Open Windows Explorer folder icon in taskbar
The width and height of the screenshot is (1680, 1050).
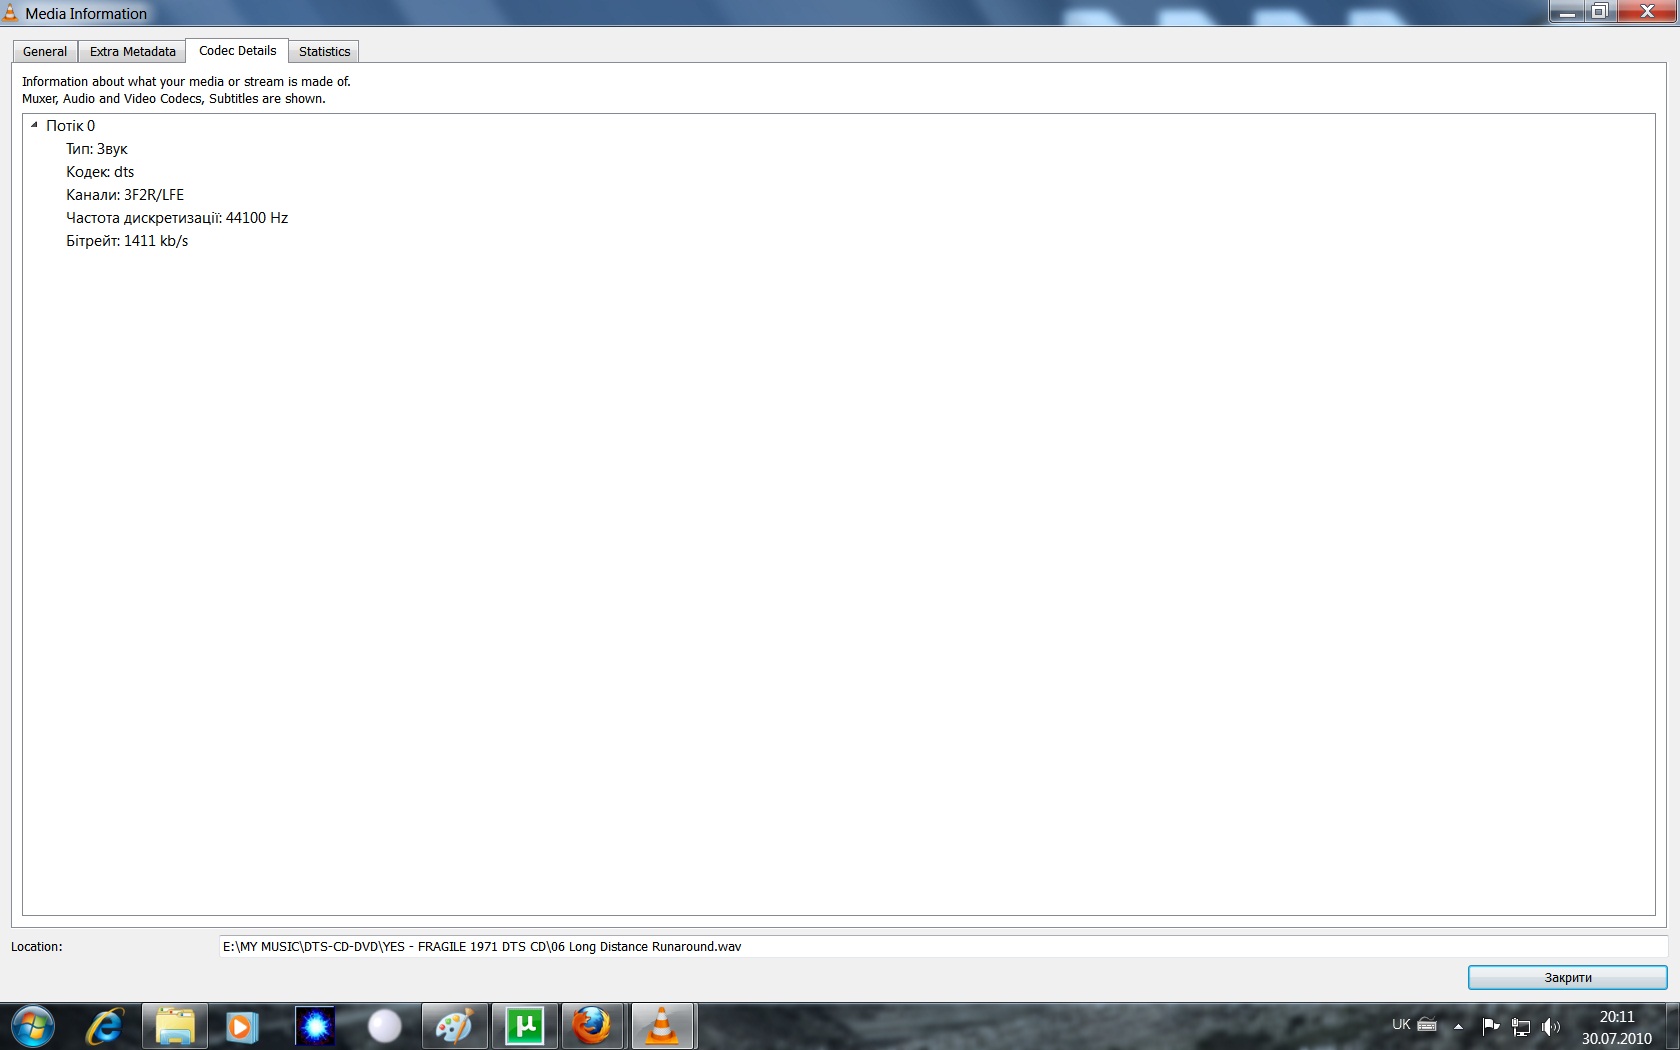(x=175, y=1026)
